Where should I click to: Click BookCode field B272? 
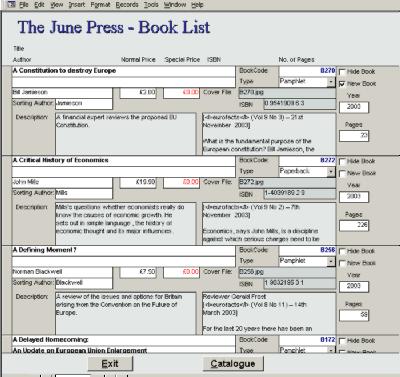[307, 161]
